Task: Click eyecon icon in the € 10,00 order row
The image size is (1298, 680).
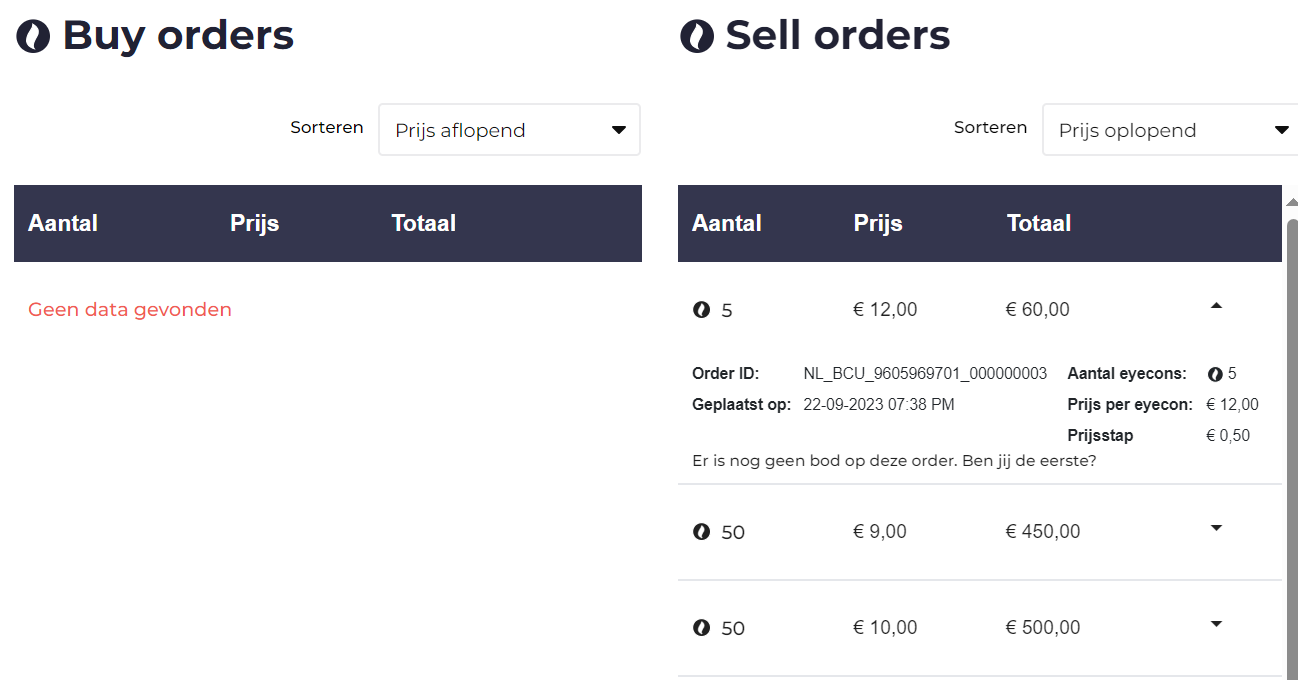Action: pyautogui.click(x=701, y=628)
